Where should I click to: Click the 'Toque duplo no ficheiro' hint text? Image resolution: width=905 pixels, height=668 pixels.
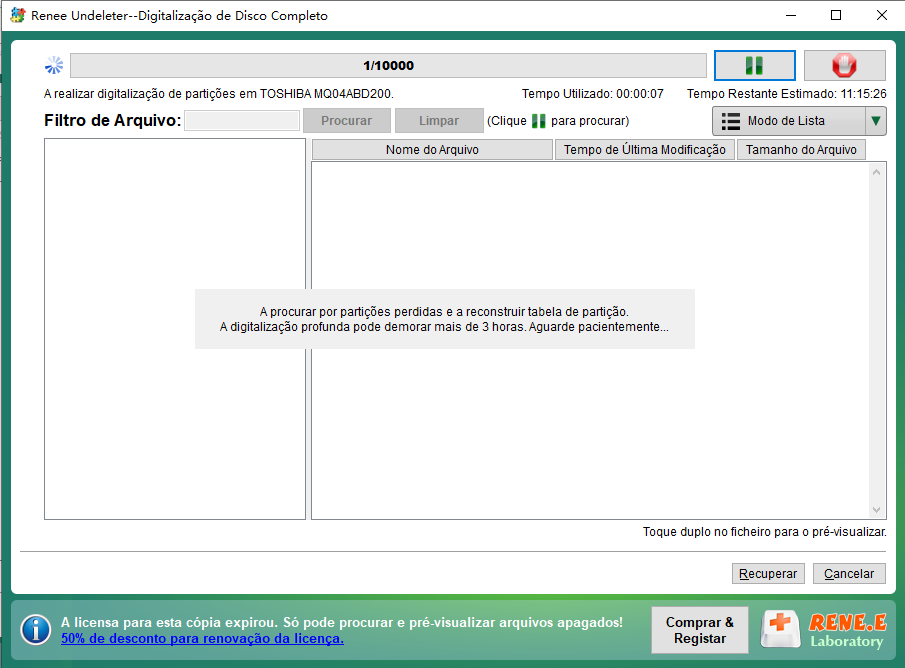coord(765,532)
